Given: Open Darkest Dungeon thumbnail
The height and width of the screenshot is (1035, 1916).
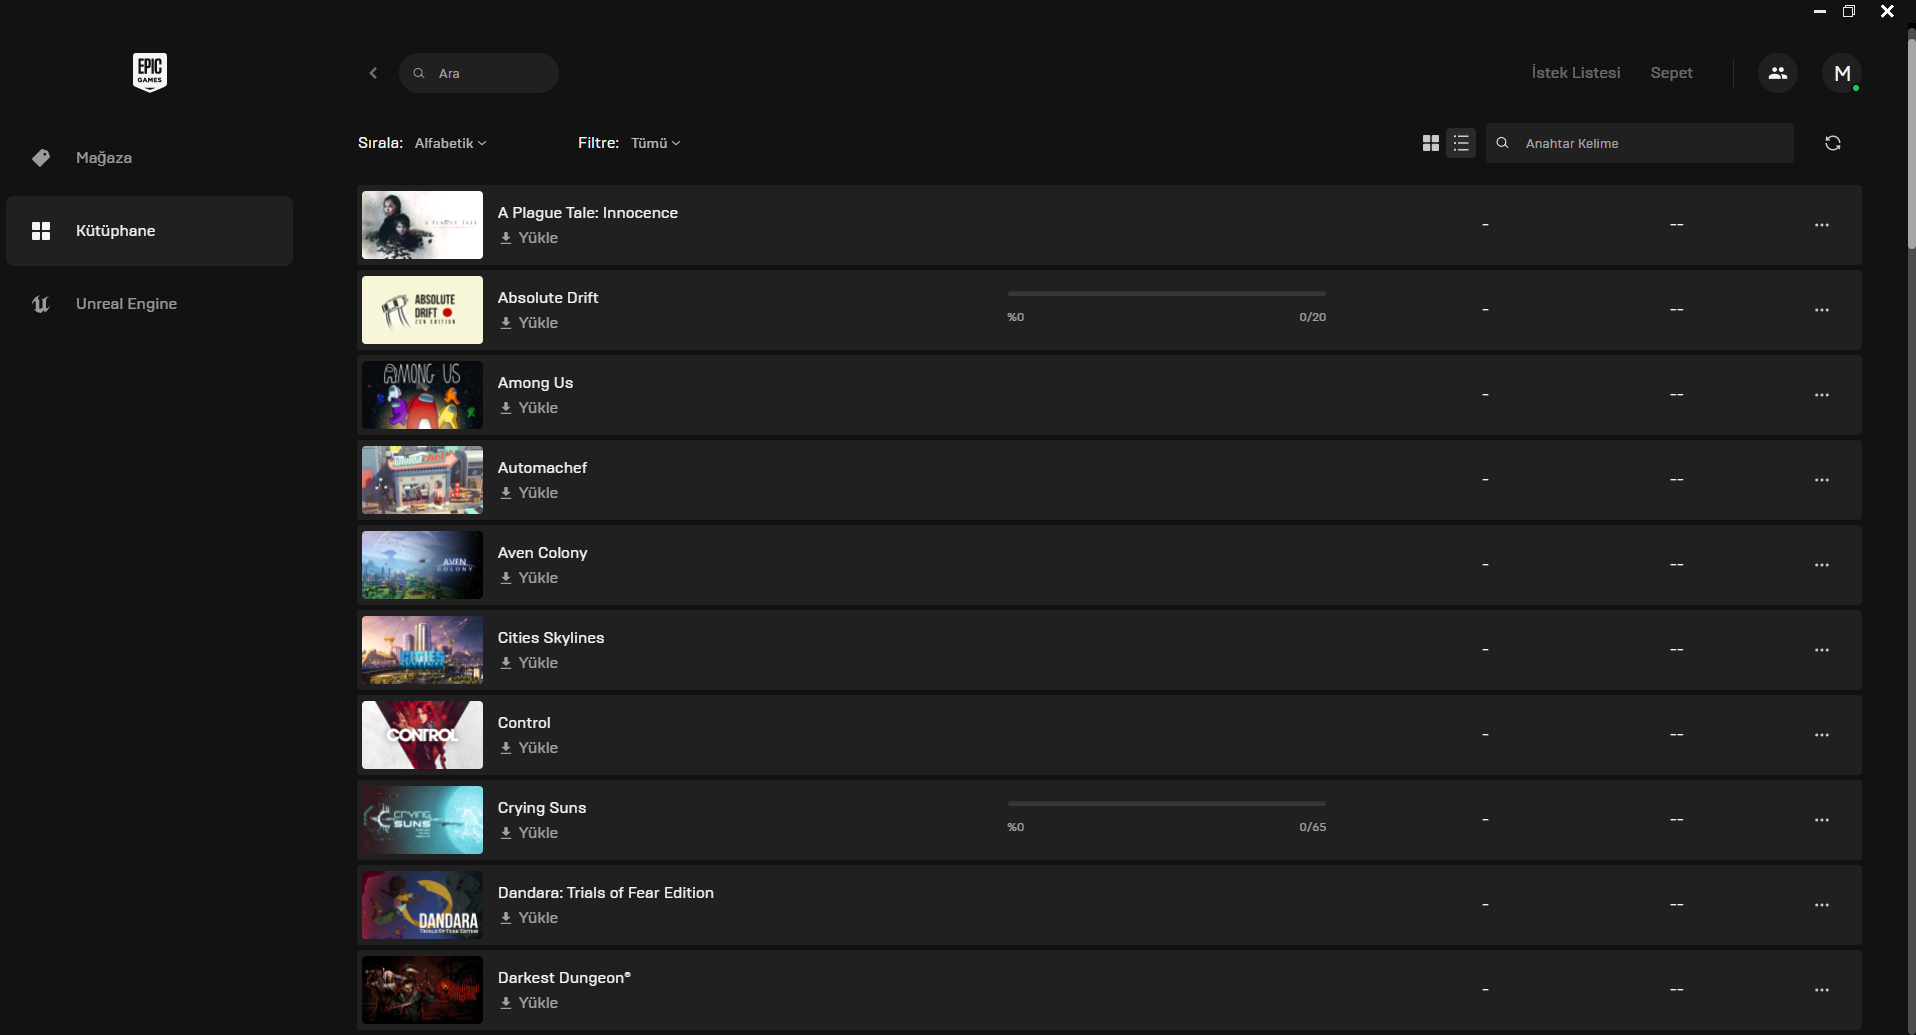Looking at the screenshot, I should 422,990.
